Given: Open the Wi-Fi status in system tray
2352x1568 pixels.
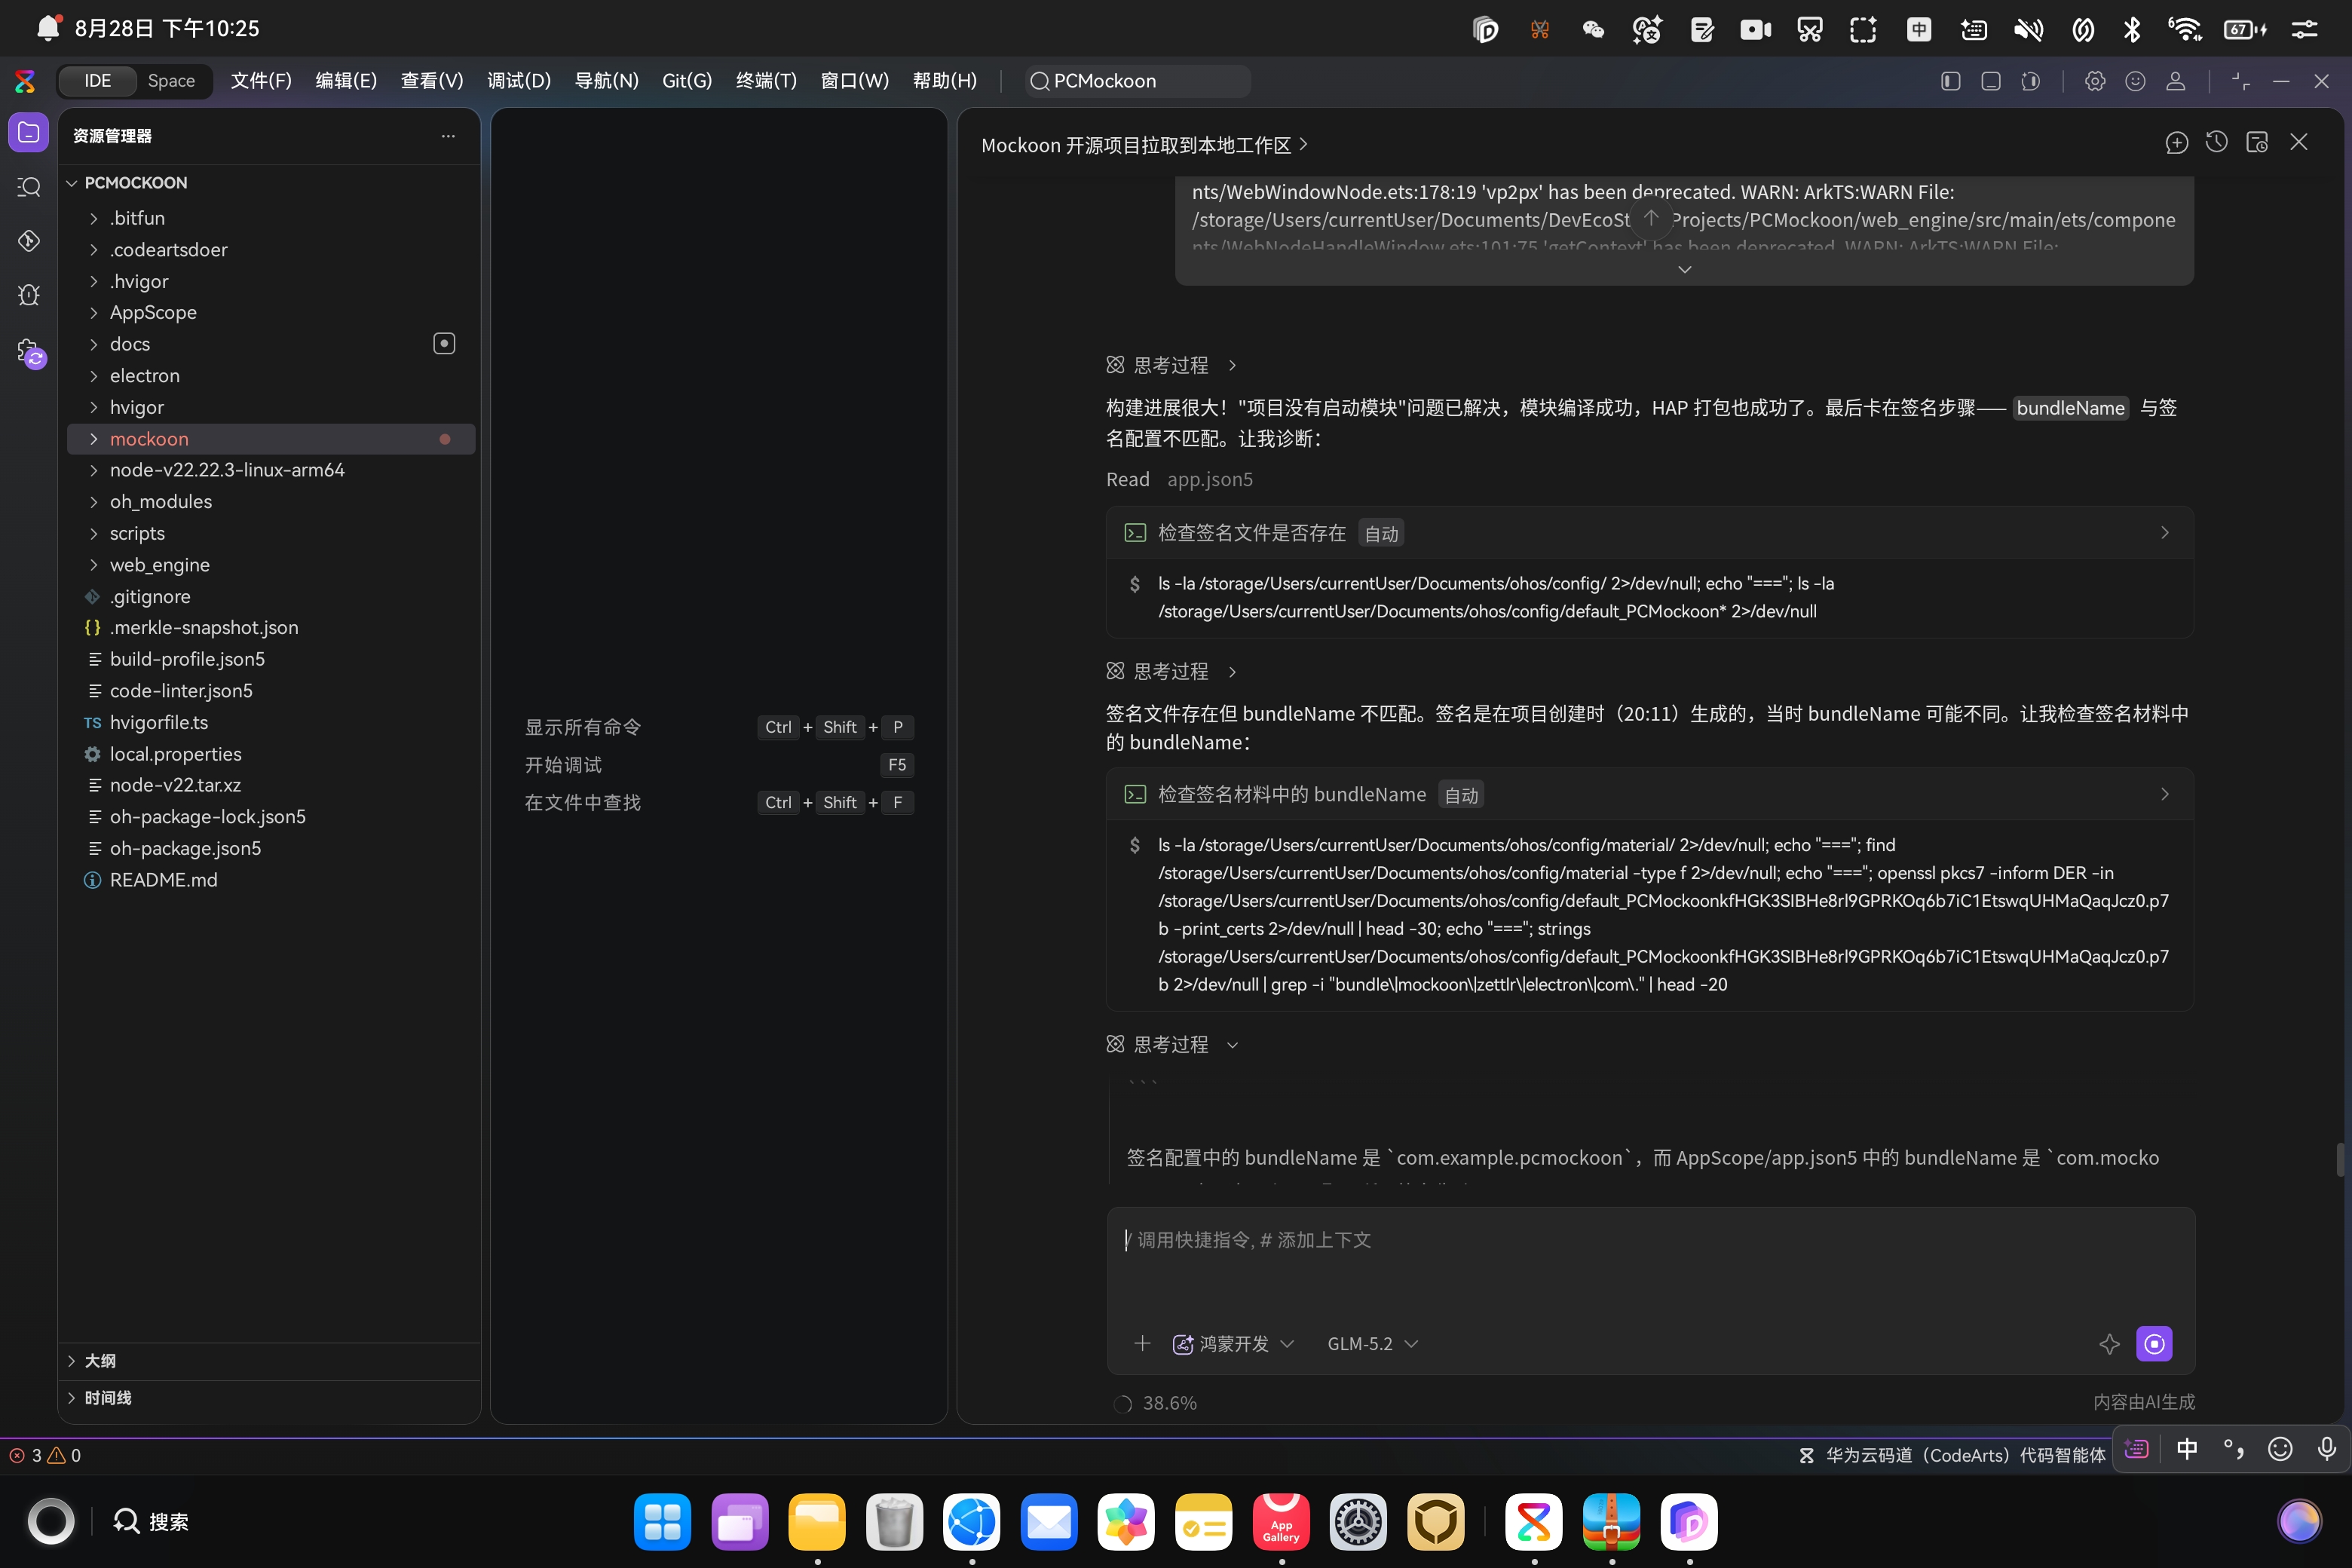Looking at the screenshot, I should [x=2184, y=29].
